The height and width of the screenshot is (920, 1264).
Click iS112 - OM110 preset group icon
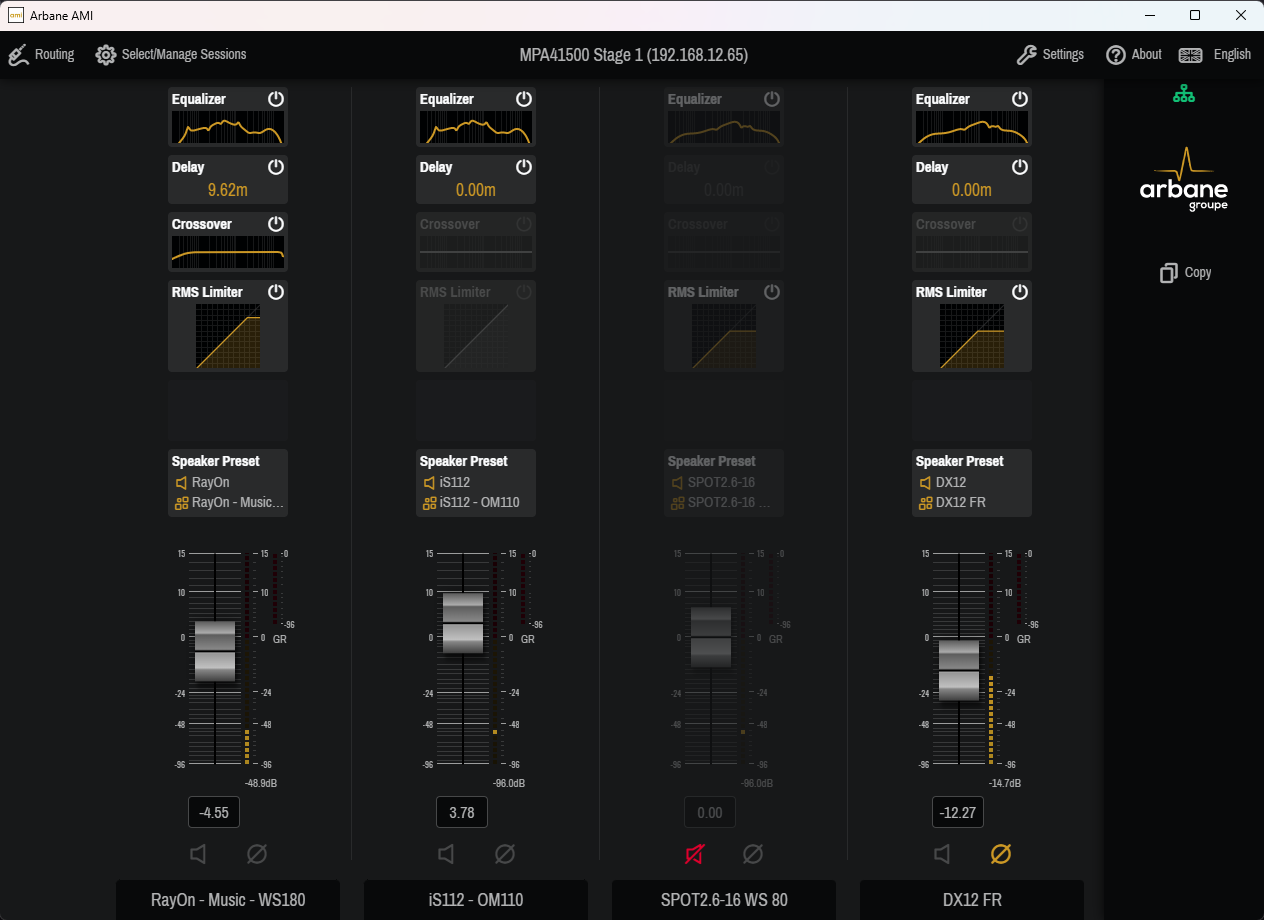point(429,503)
